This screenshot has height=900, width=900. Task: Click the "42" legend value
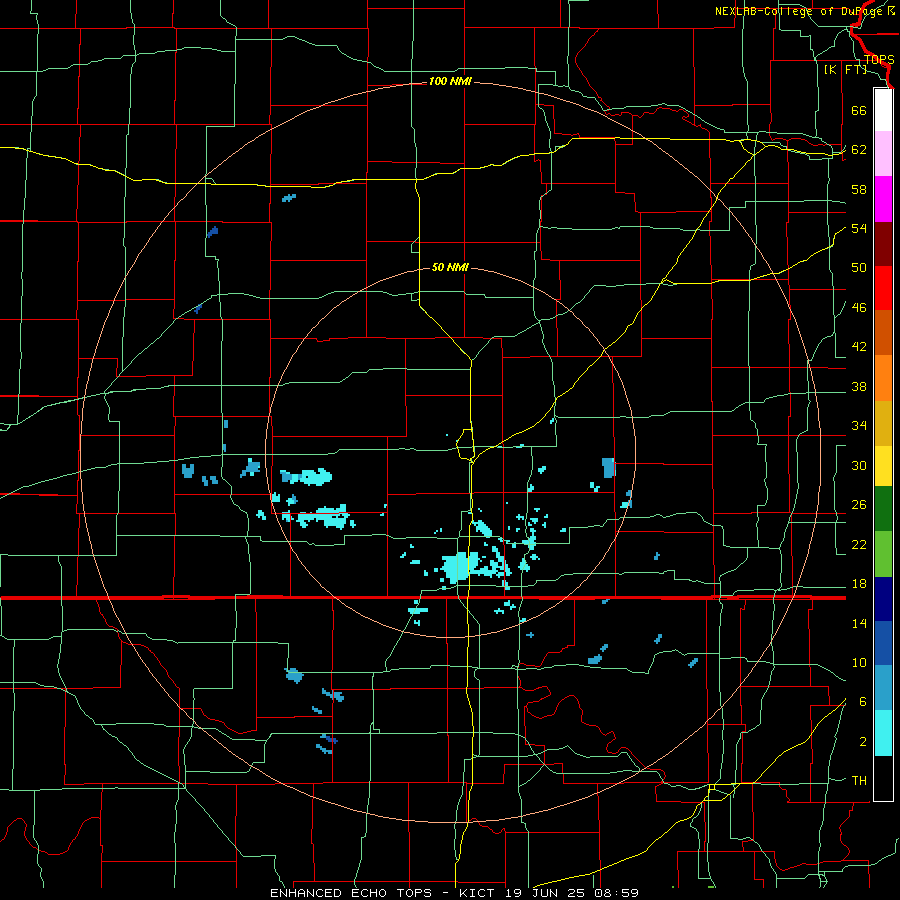[859, 347]
